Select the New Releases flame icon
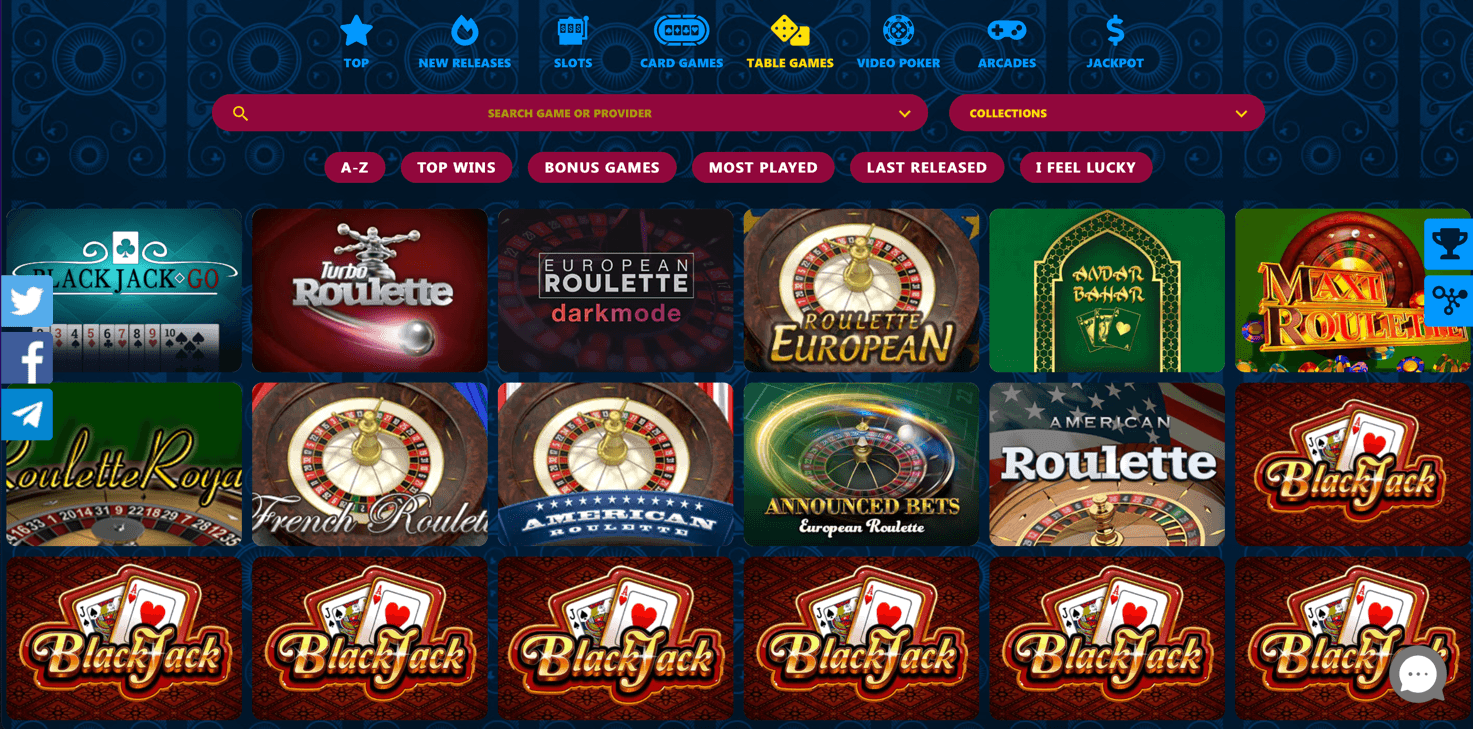 click(x=464, y=30)
